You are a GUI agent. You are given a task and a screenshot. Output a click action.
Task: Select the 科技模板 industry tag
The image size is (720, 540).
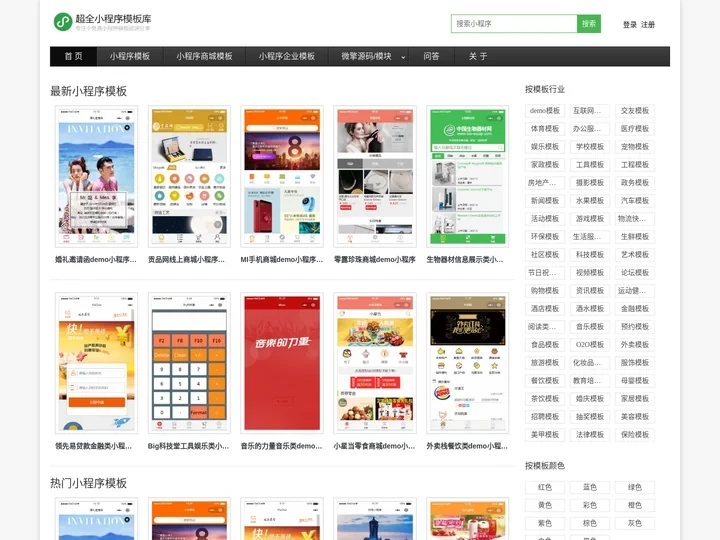click(x=590, y=254)
